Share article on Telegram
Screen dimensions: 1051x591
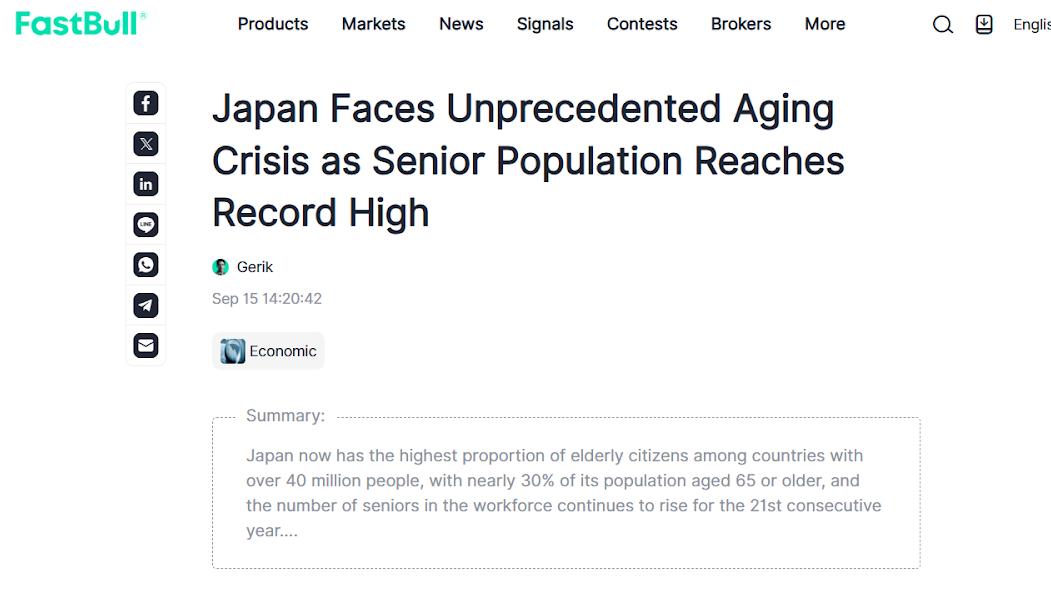click(146, 305)
